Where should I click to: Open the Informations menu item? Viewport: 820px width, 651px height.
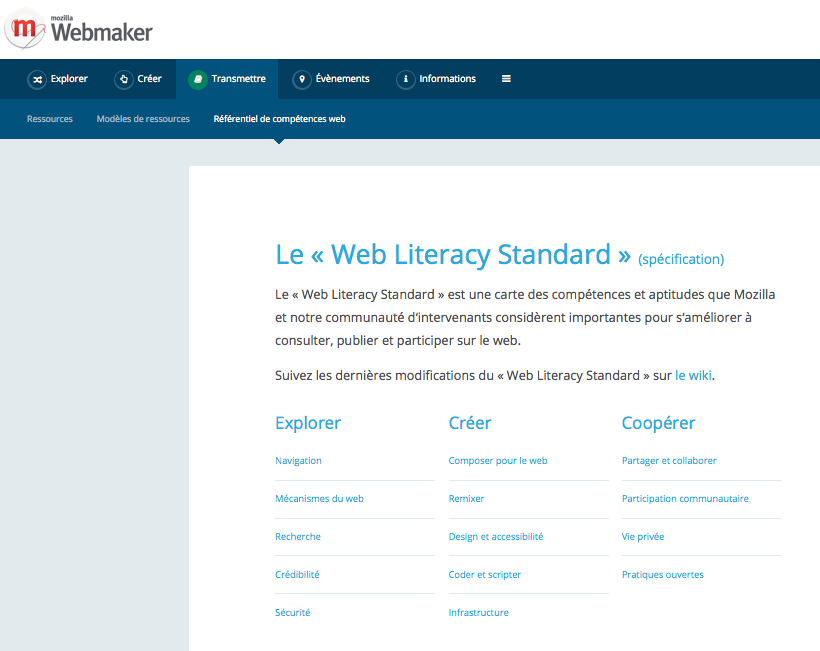point(436,79)
